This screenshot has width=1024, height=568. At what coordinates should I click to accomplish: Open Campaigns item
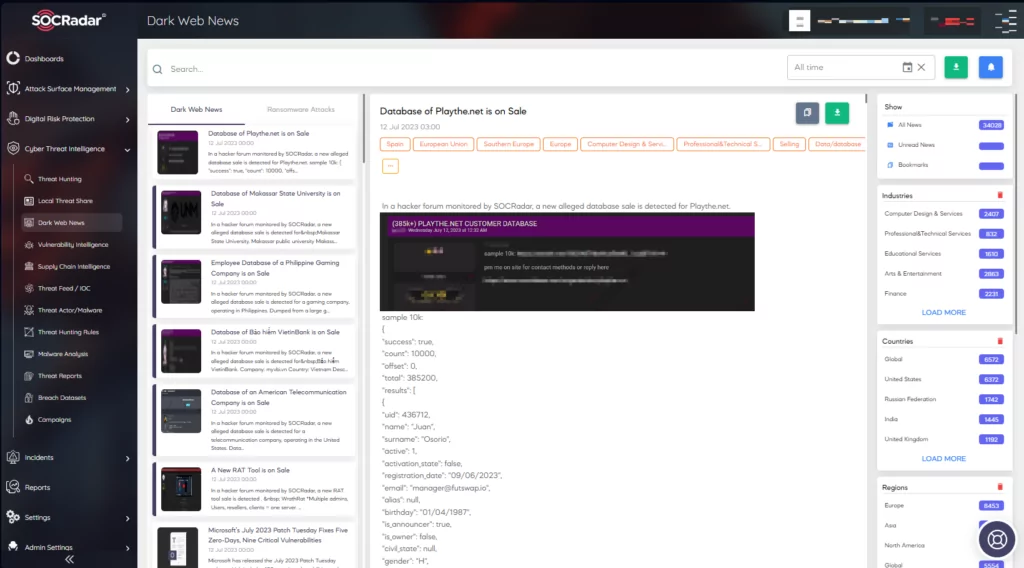point(54,420)
